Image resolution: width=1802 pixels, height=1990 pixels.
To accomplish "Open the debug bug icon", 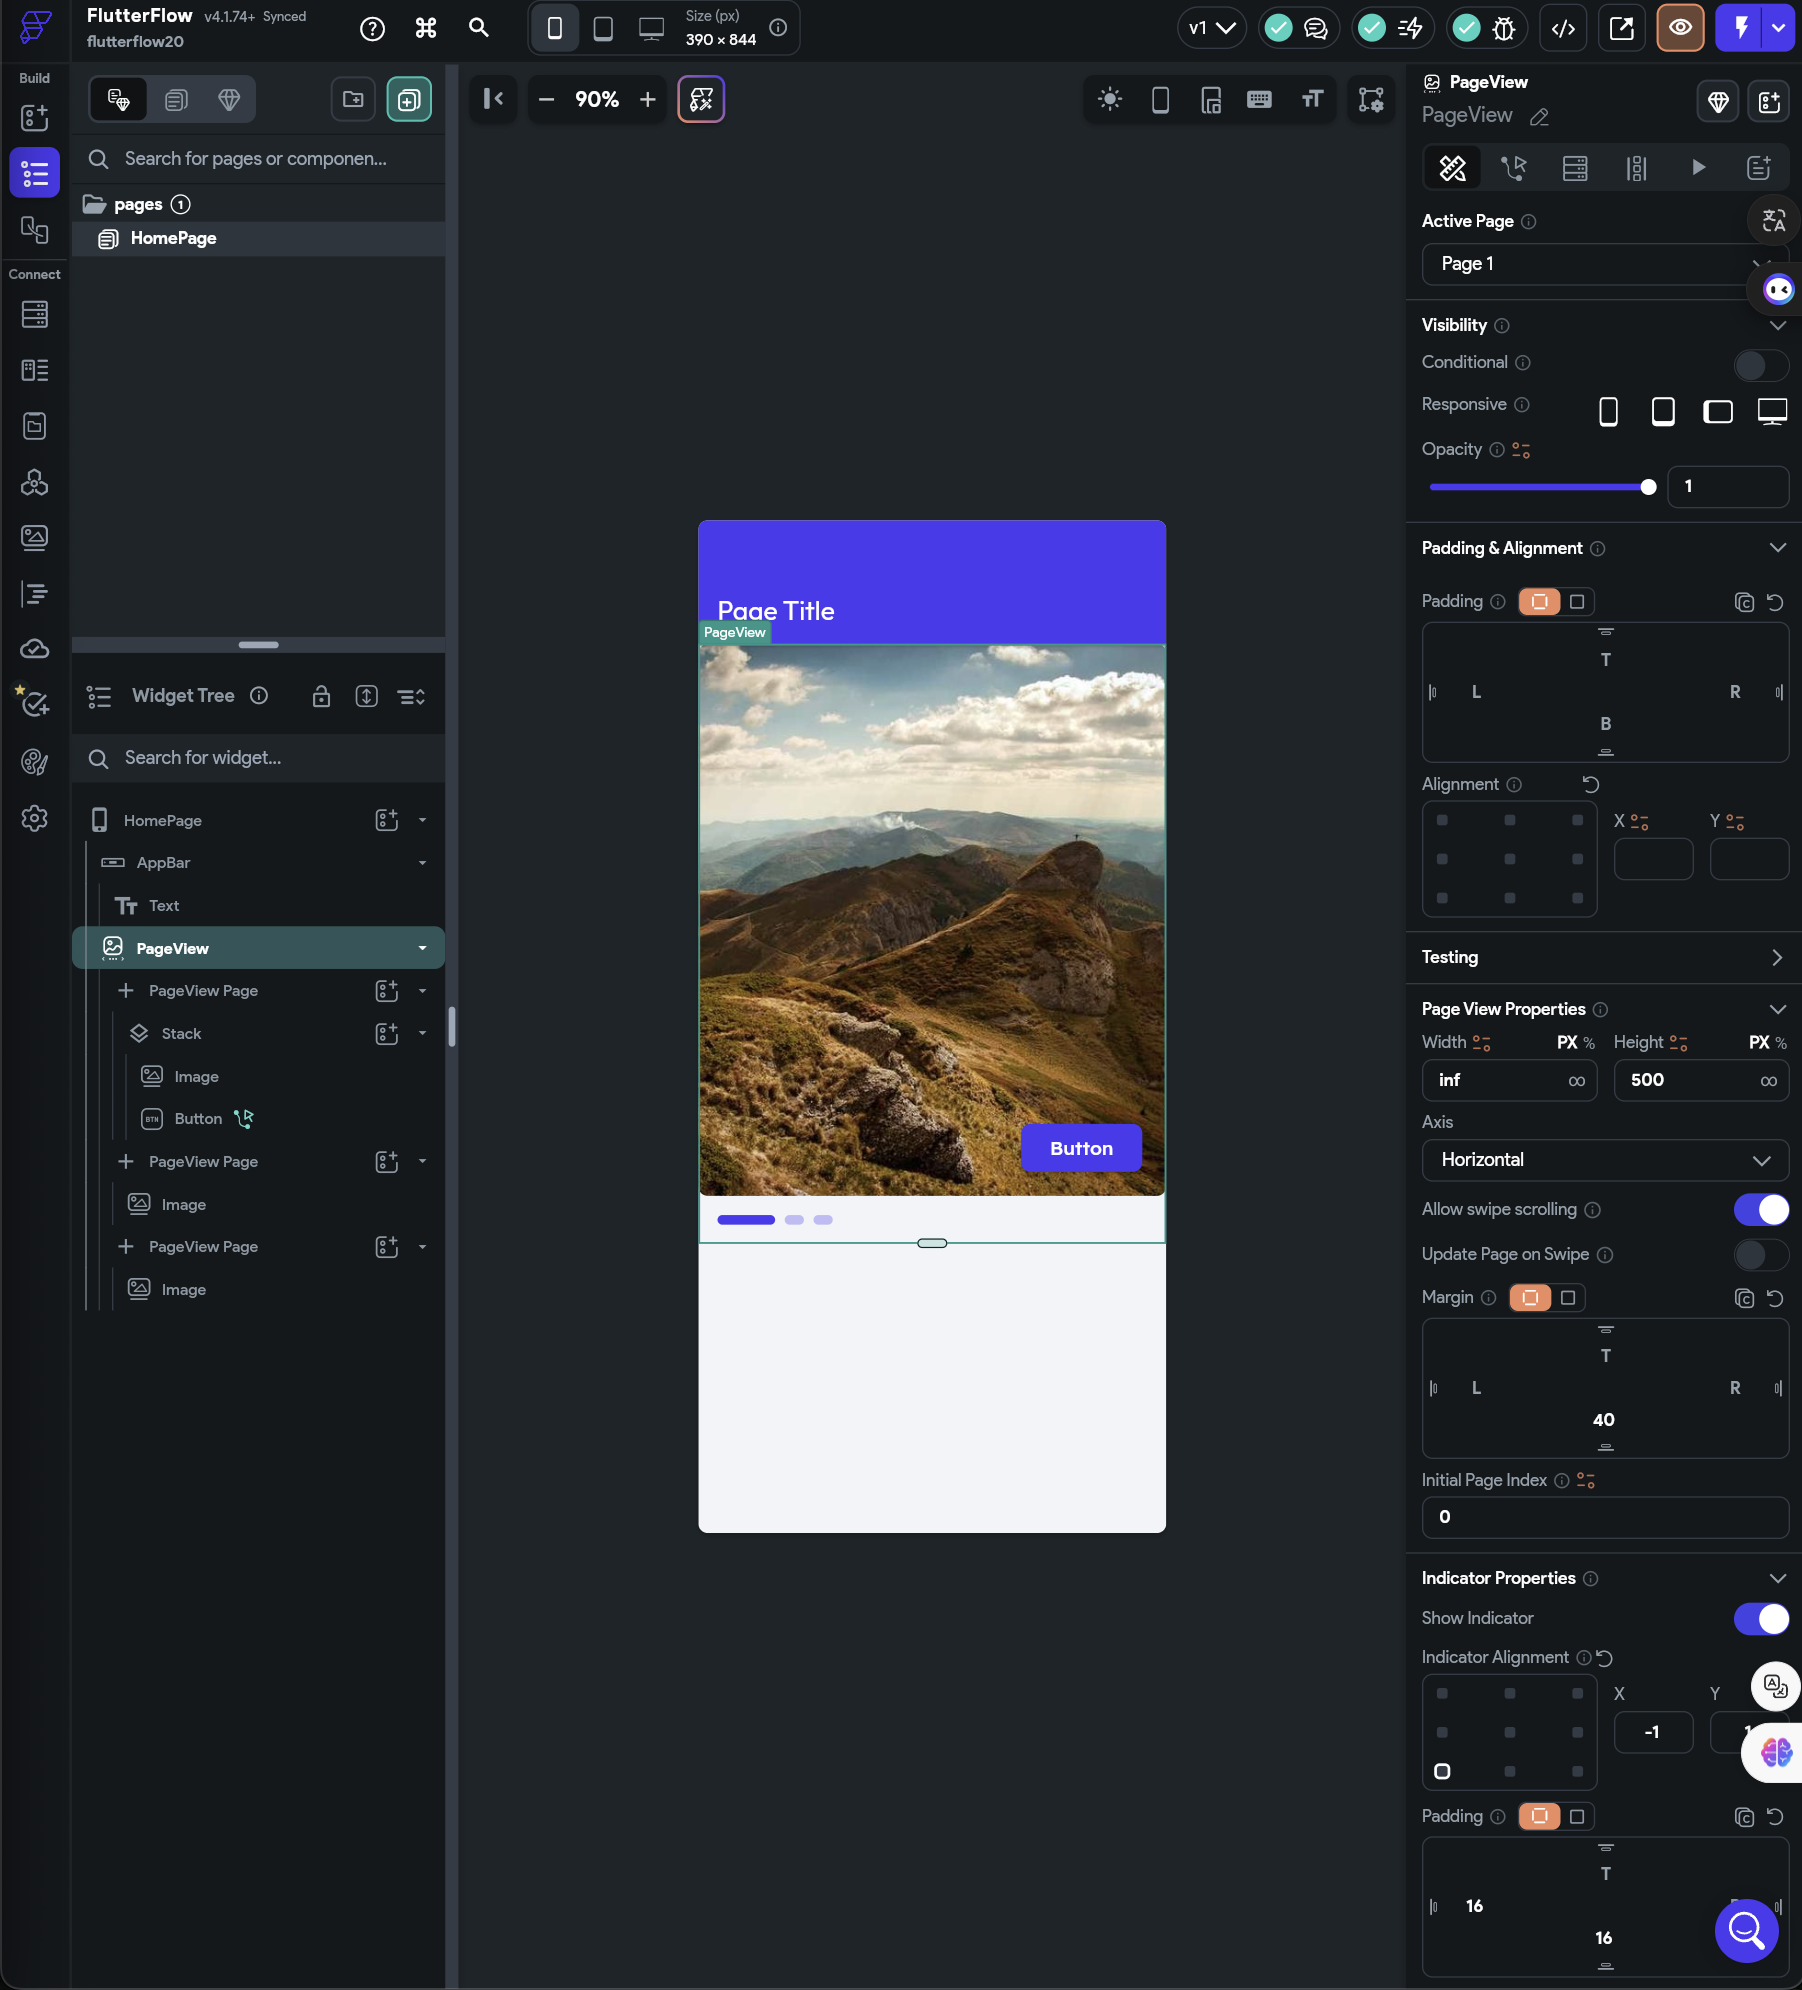I will 1504,28.
